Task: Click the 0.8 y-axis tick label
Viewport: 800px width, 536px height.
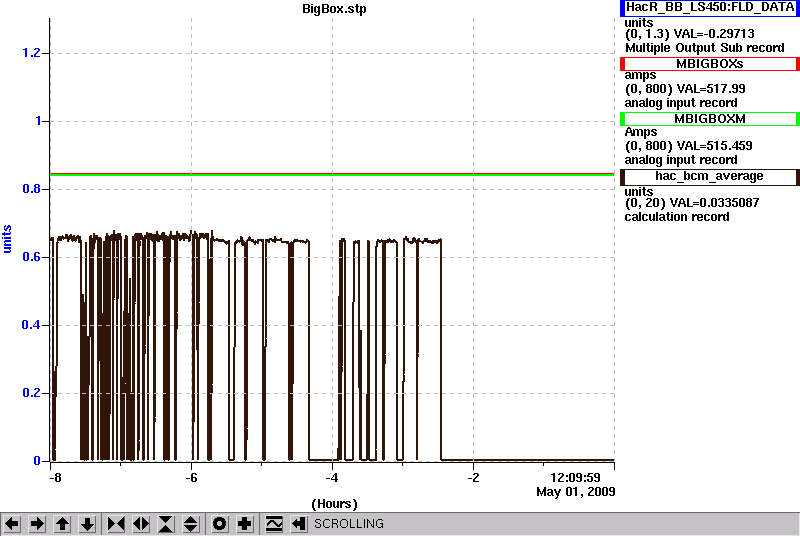Action: coord(31,189)
